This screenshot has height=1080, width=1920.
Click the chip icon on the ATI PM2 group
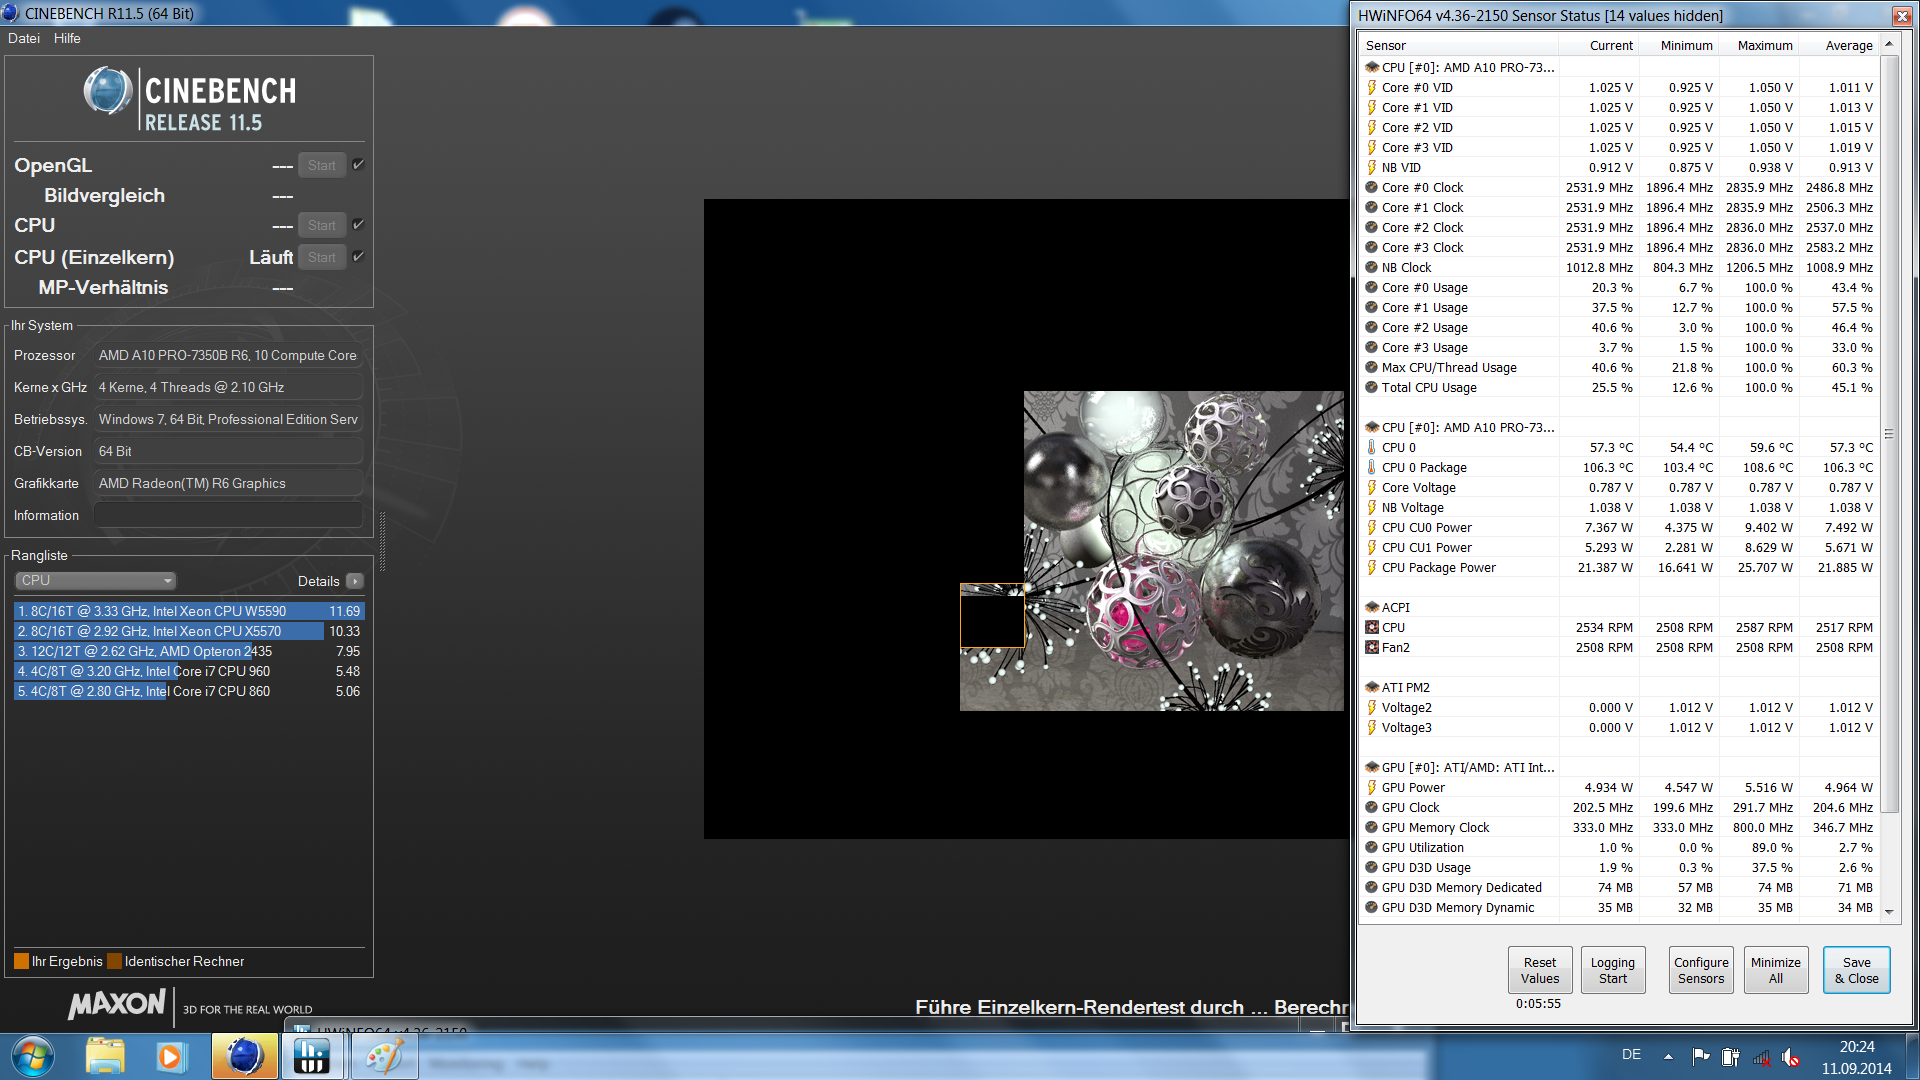click(1372, 688)
